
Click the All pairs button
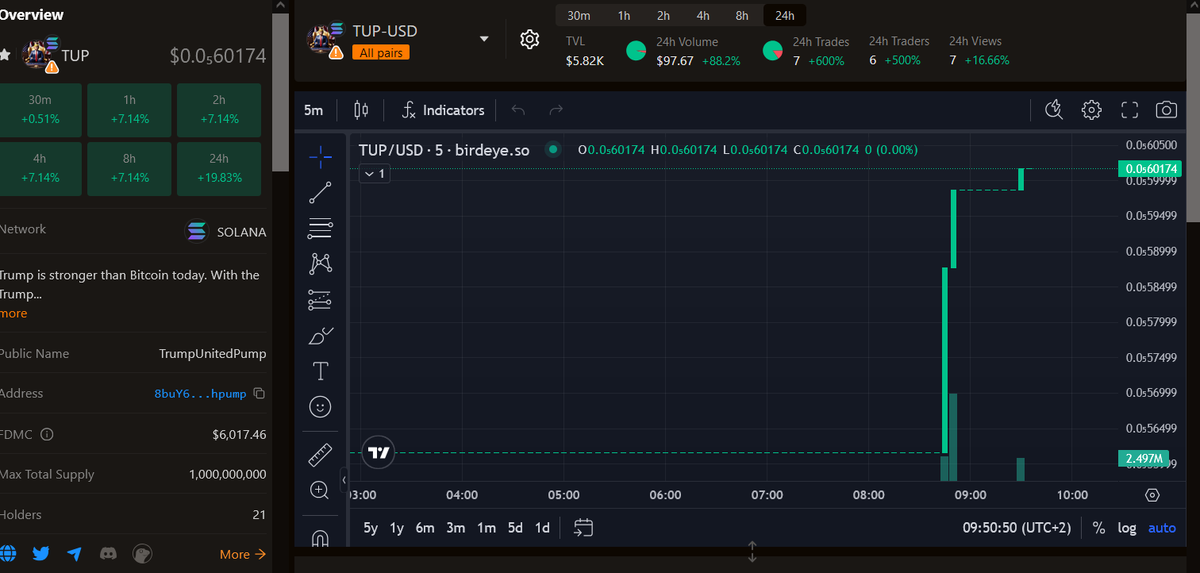coord(381,52)
